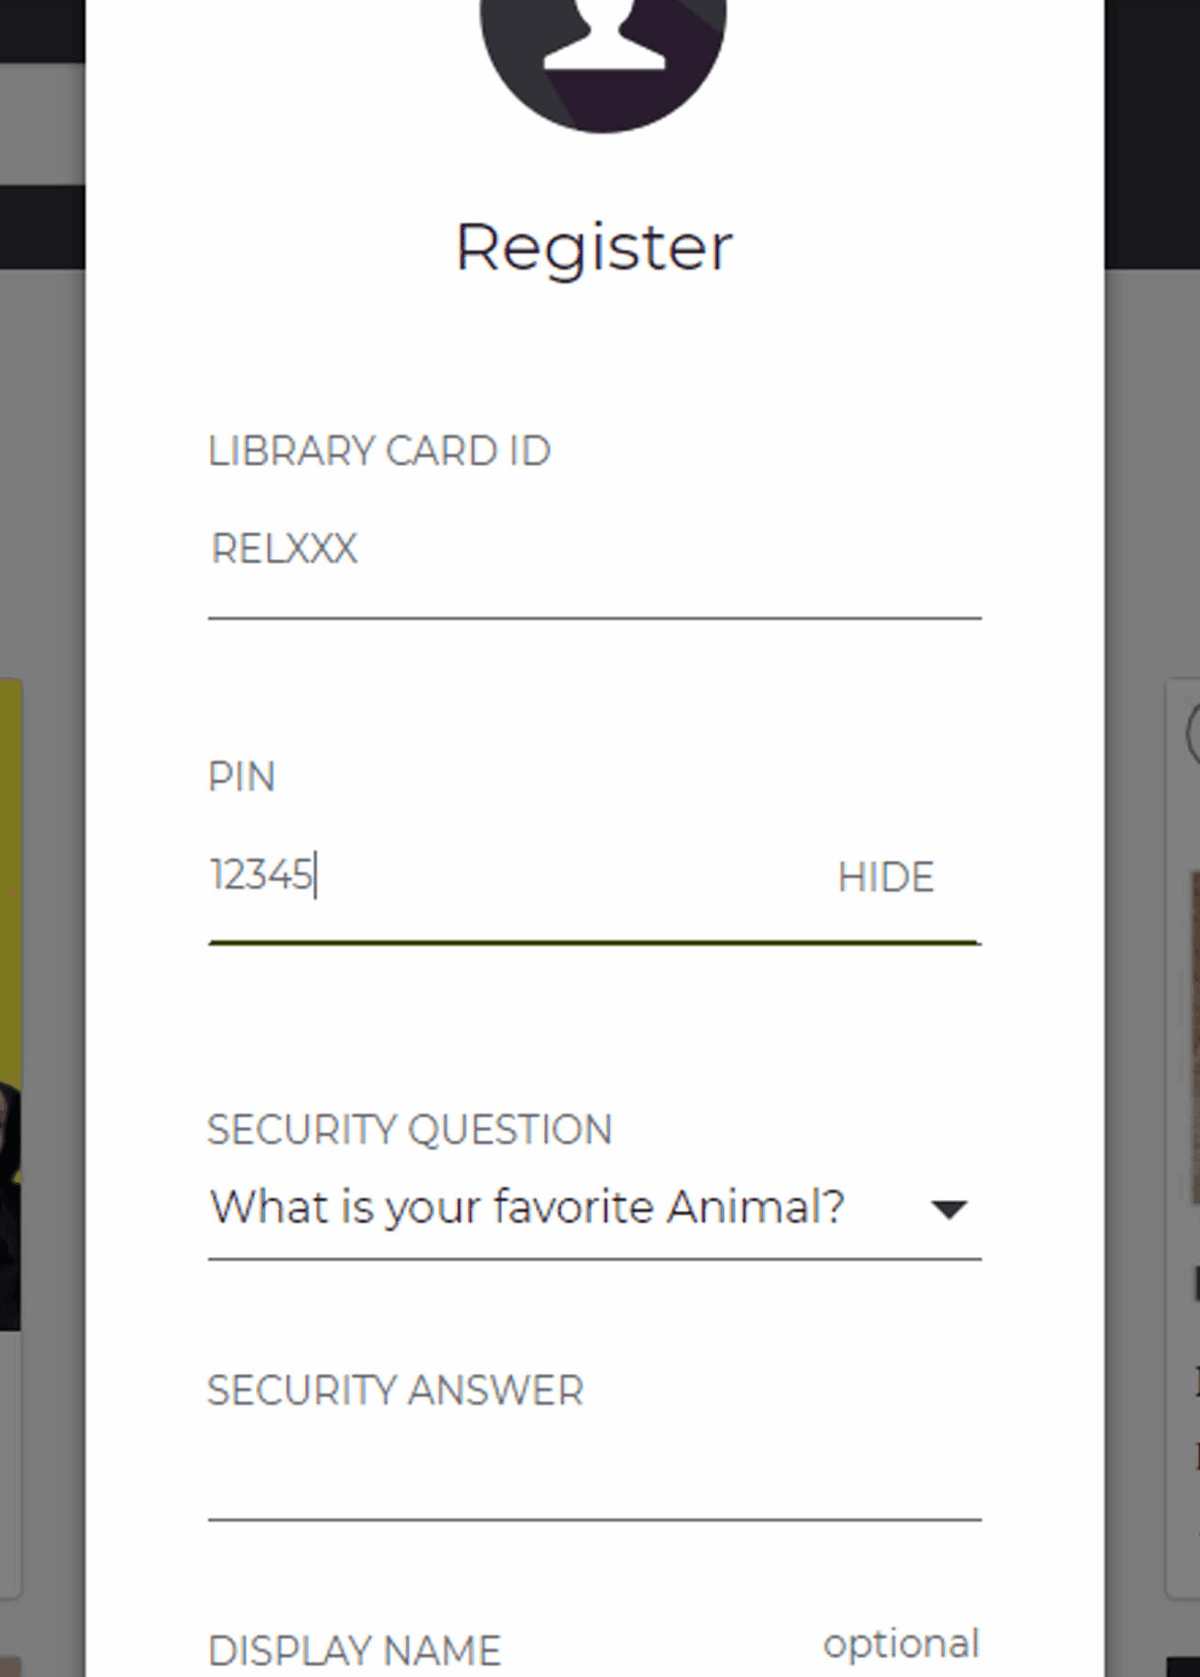The image size is (1200, 1677).
Task: Toggle PIN visibility with HIDE
Action: click(885, 878)
